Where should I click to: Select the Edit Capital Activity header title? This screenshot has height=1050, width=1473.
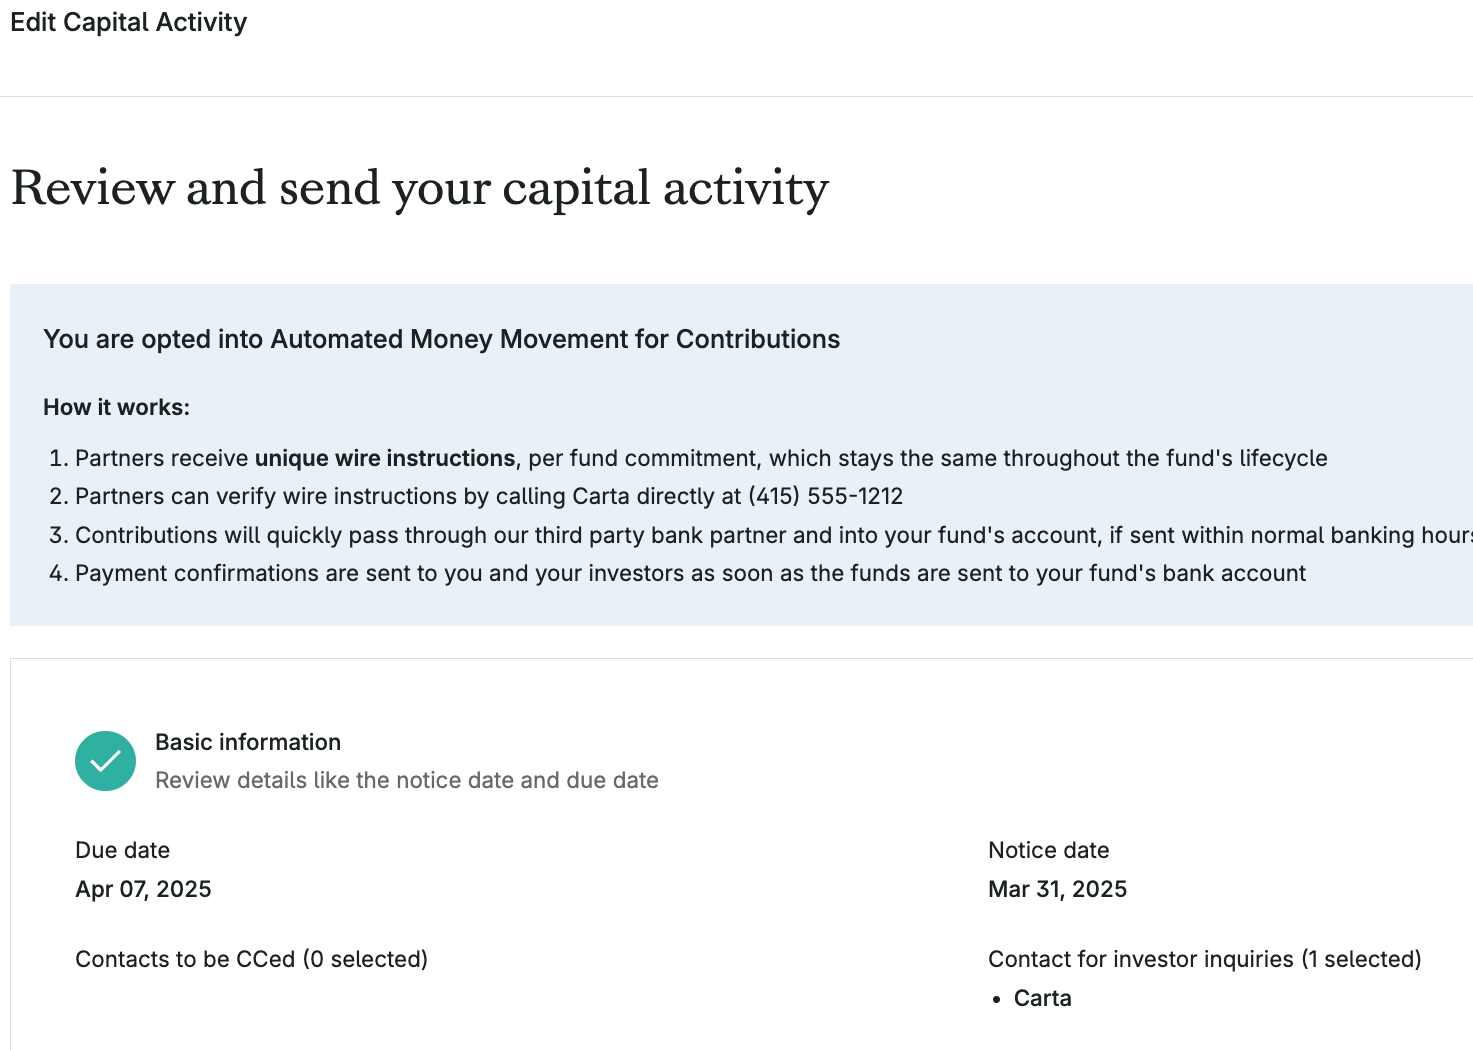pos(129,22)
